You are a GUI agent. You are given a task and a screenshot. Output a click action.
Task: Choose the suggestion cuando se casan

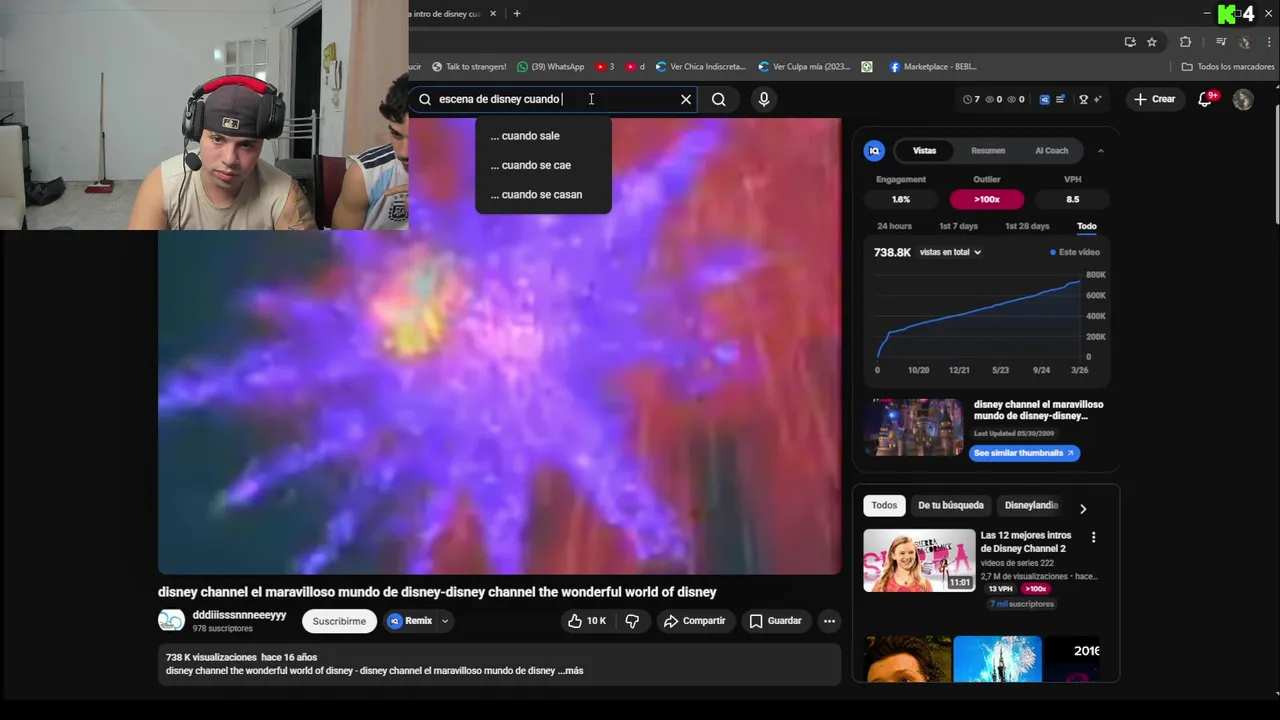tap(543, 195)
